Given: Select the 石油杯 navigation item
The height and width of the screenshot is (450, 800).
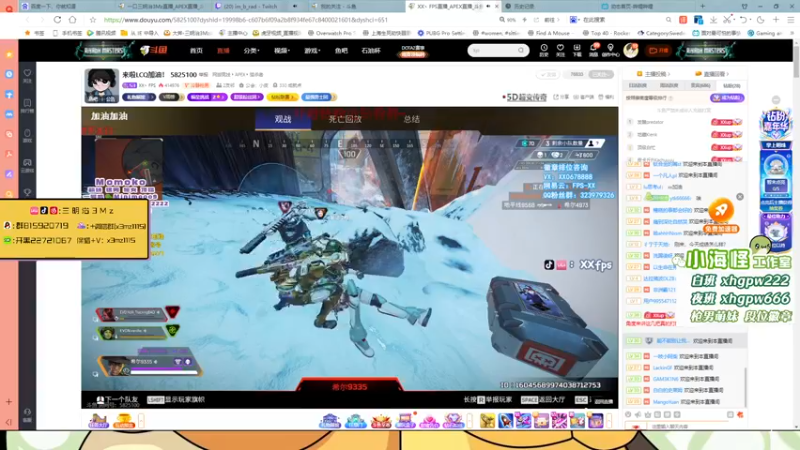Looking at the screenshot, I should pyautogui.click(x=371, y=51).
